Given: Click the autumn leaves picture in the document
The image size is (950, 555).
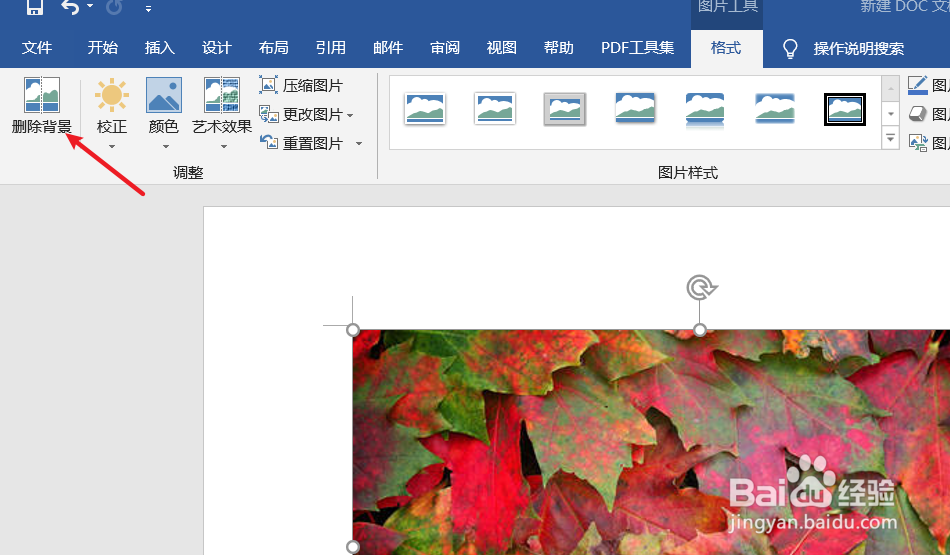Looking at the screenshot, I should click(651, 442).
